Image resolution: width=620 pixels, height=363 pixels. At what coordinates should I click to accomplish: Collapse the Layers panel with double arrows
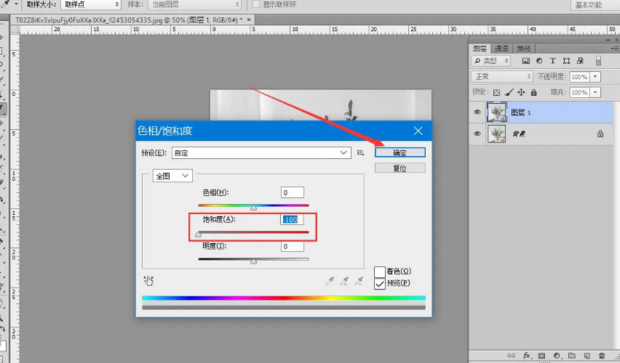[x=608, y=40]
